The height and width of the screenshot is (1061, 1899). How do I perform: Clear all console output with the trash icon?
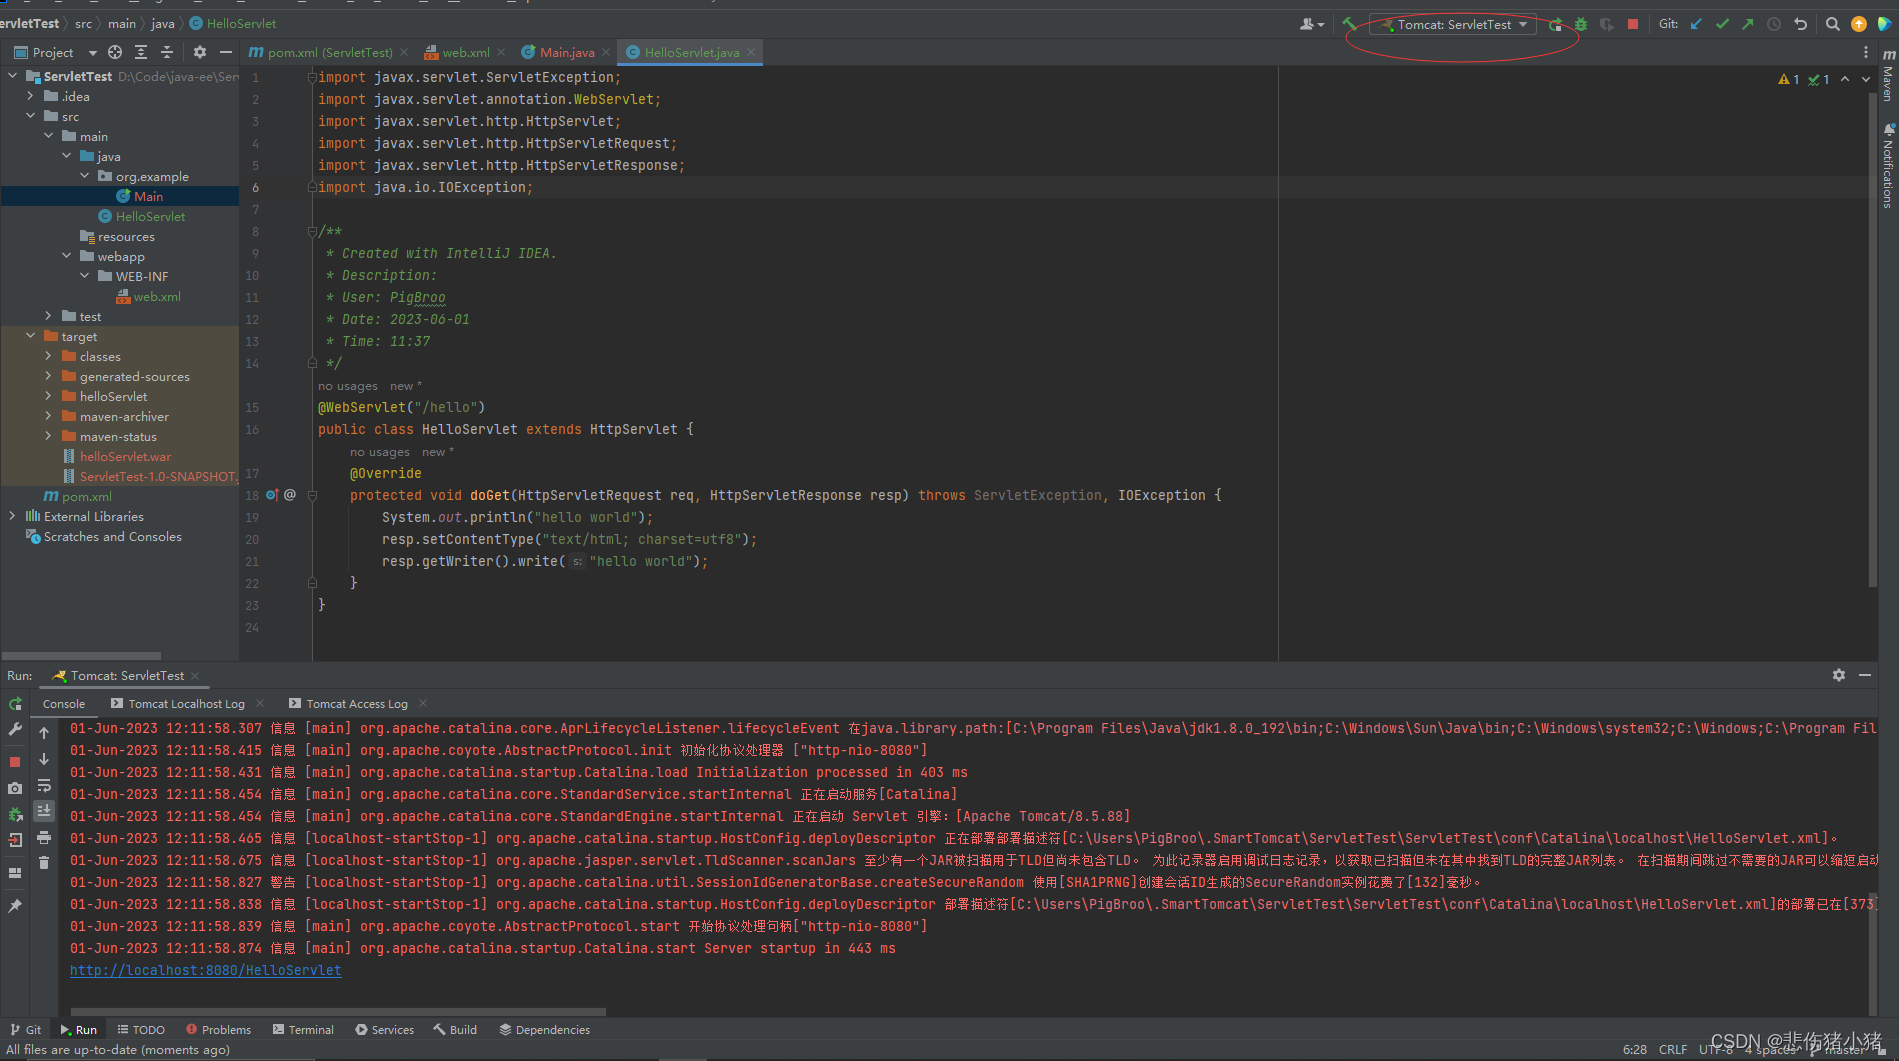[x=44, y=862]
